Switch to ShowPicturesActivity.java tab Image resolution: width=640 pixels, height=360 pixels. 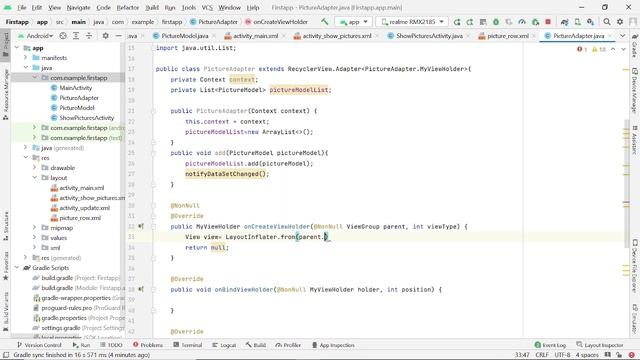(x=429, y=36)
